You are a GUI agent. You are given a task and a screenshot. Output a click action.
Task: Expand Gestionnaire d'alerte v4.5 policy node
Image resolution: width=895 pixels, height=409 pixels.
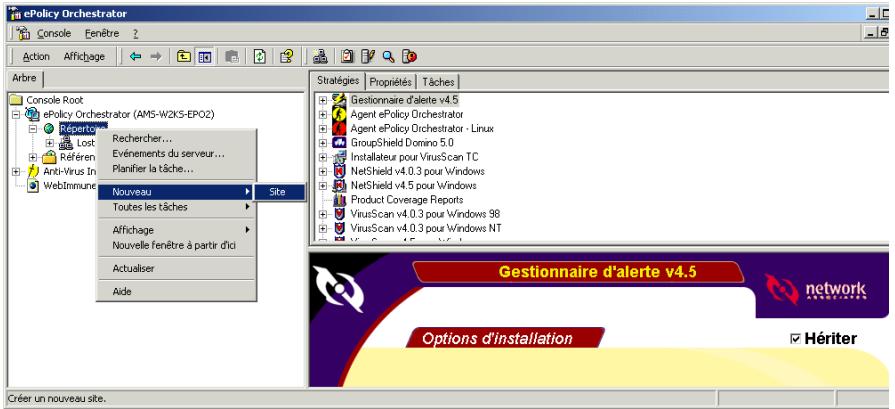click(x=323, y=100)
